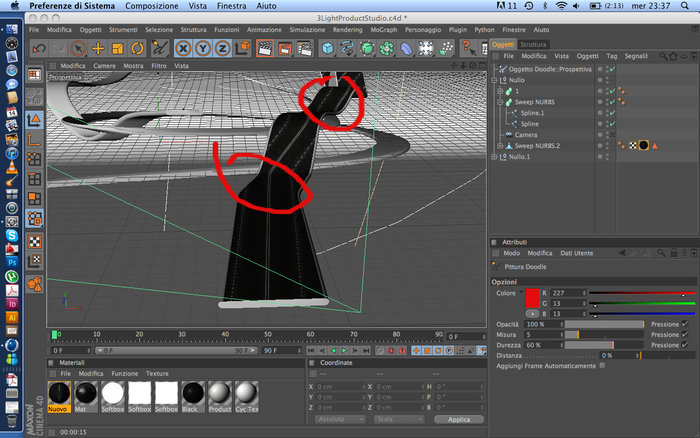The height and width of the screenshot is (438, 700).
Task: Select the Rotate tool icon
Action: pos(137,48)
